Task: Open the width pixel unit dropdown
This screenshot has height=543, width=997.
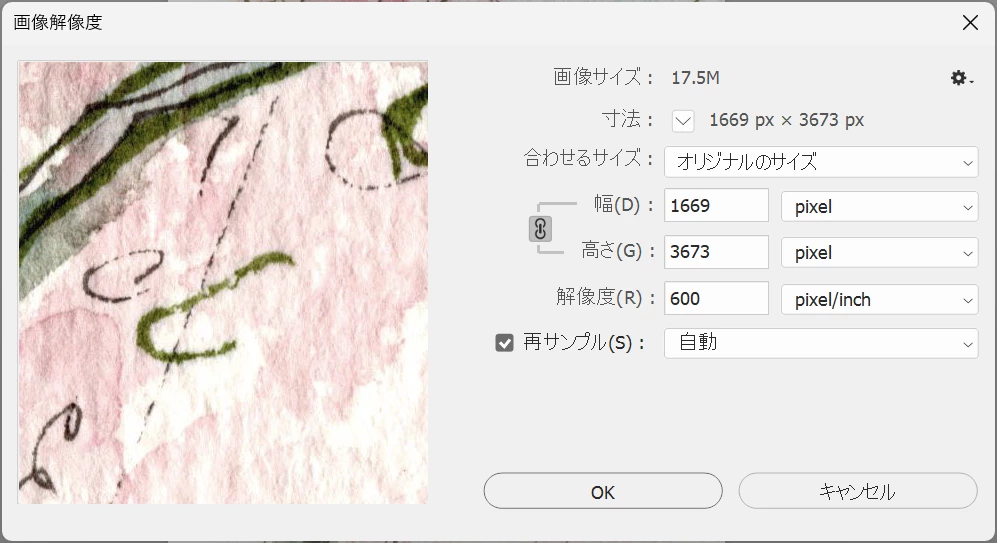Action: 879,207
